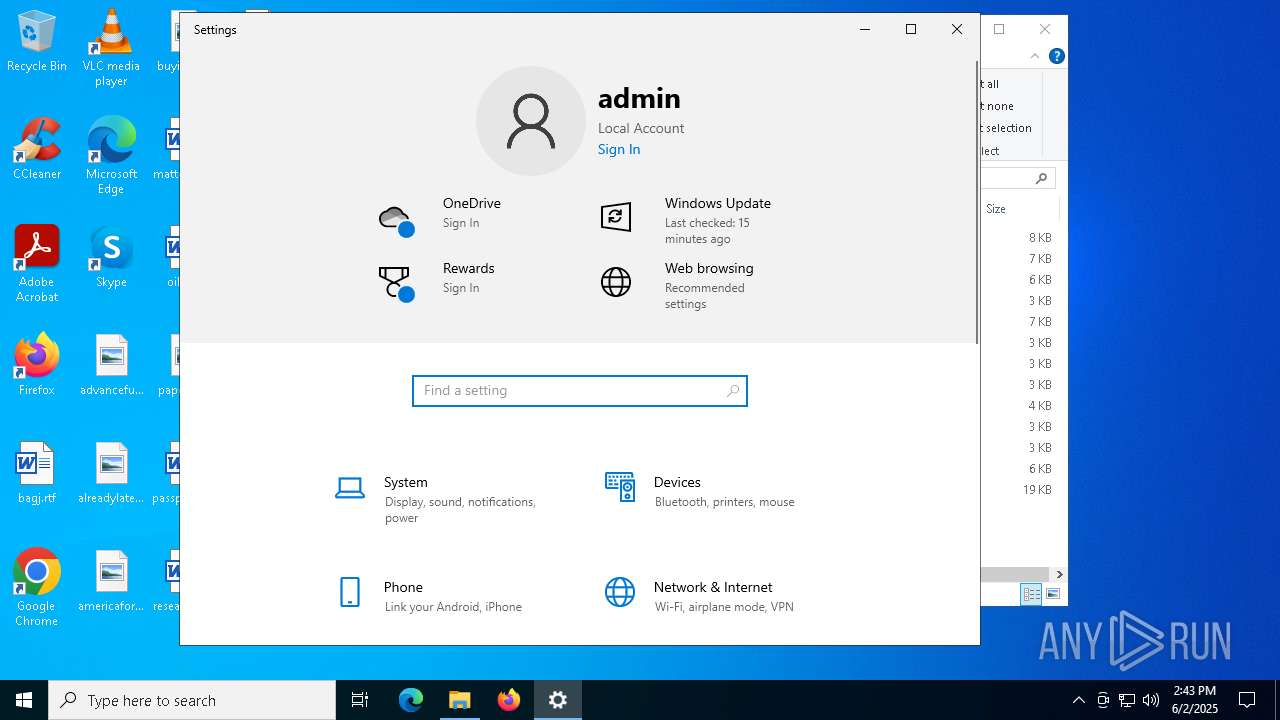Click the OneDrive Sign In text
The height and width of the screenshot is (720, 1280).
click(461, 223)
